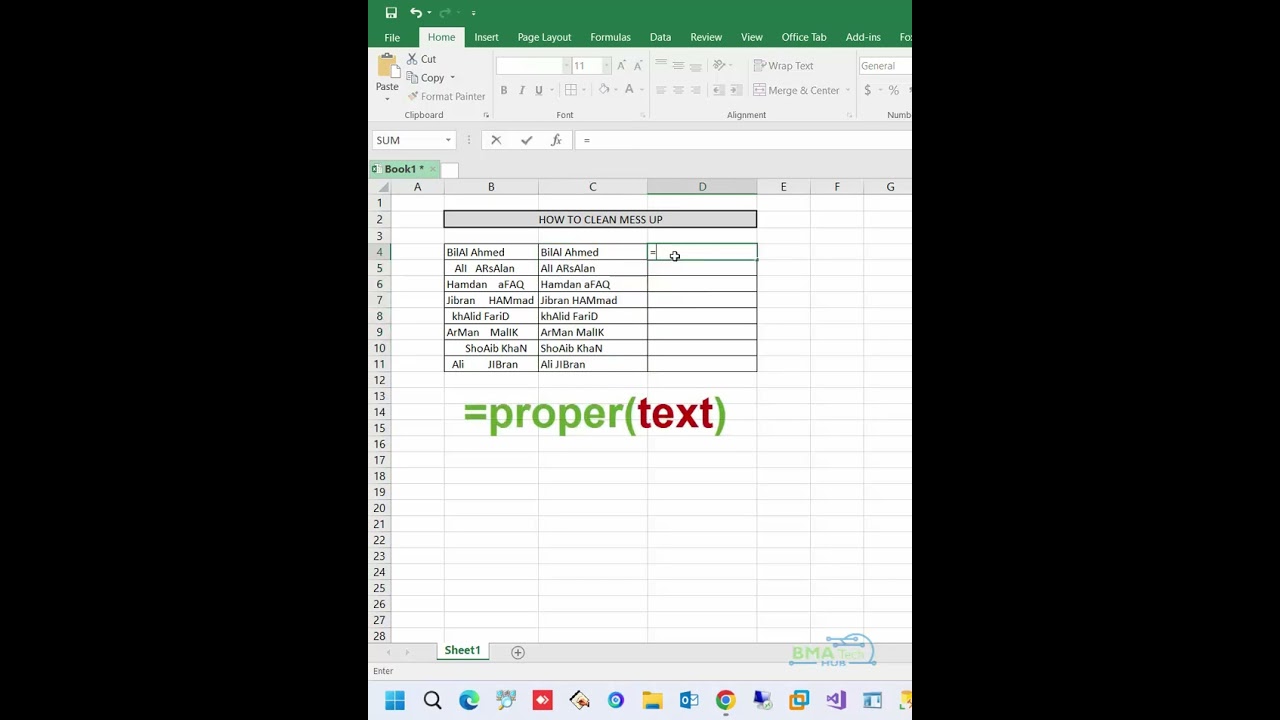Viewport: 1280px width, 720px height.
Task: Add a new sheet with plus button
Action: (x=518, y=652)
